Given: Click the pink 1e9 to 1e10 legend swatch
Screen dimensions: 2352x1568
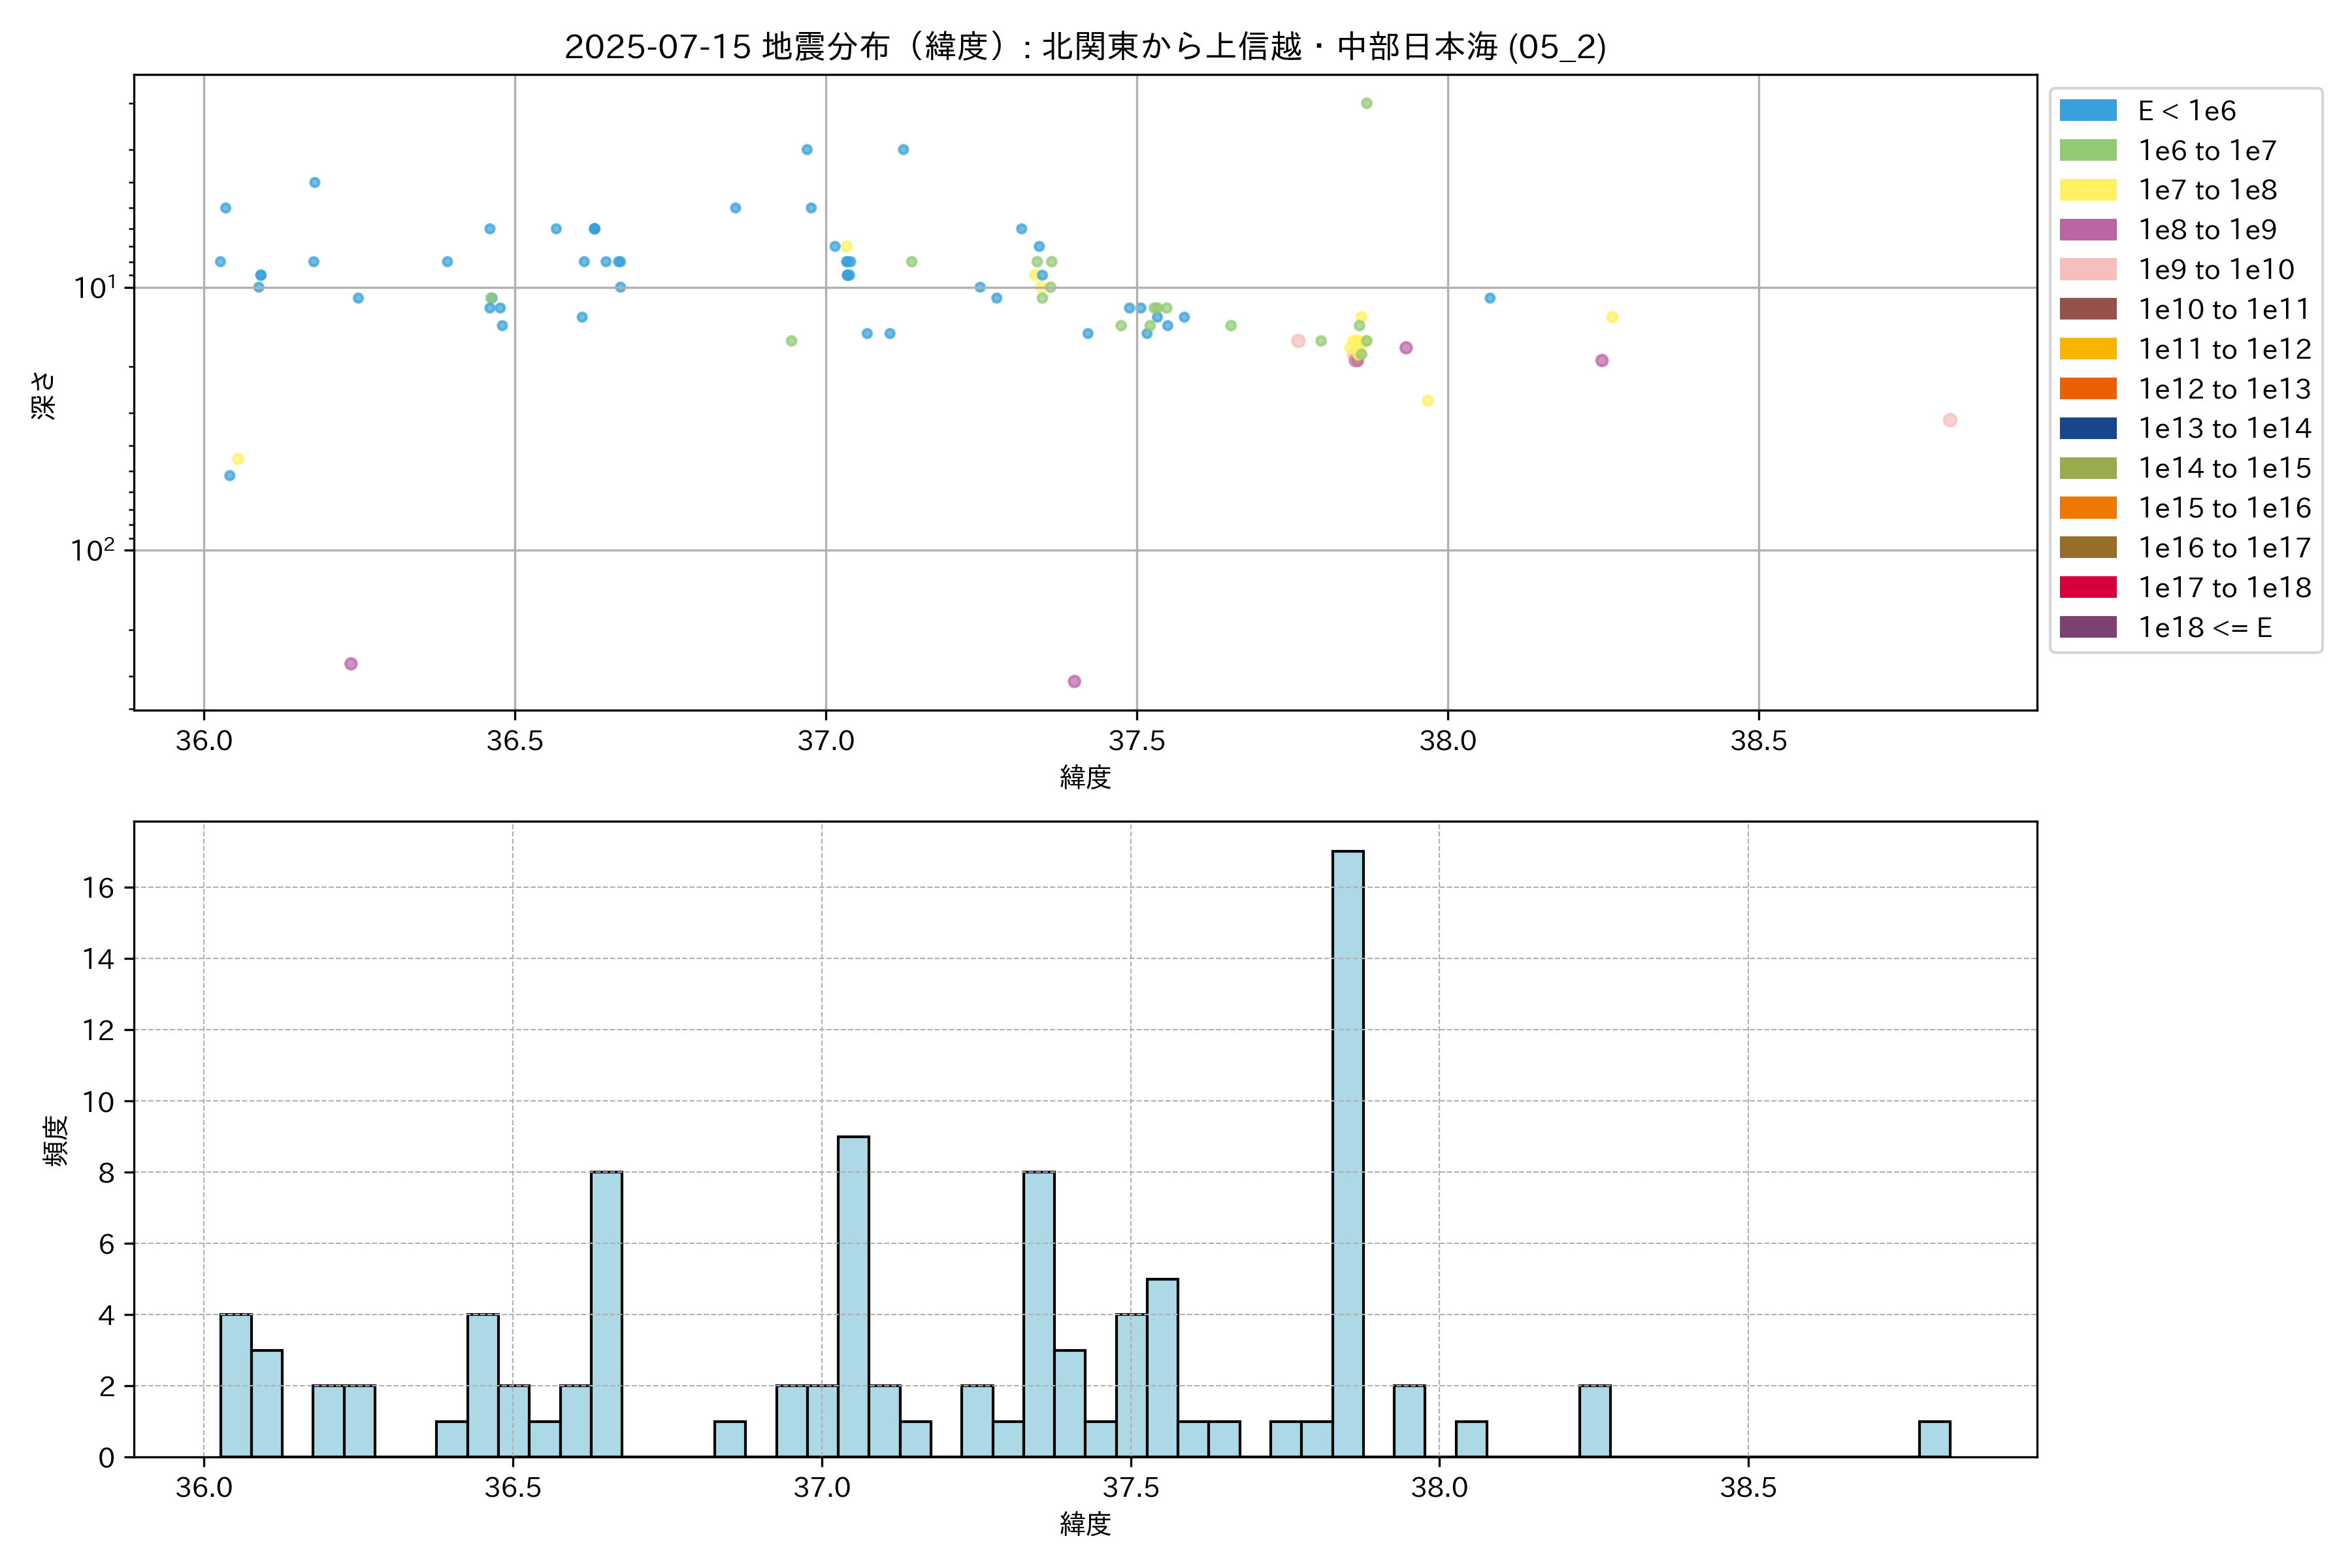Looking at the screenshot, I should click(2087, 270).
